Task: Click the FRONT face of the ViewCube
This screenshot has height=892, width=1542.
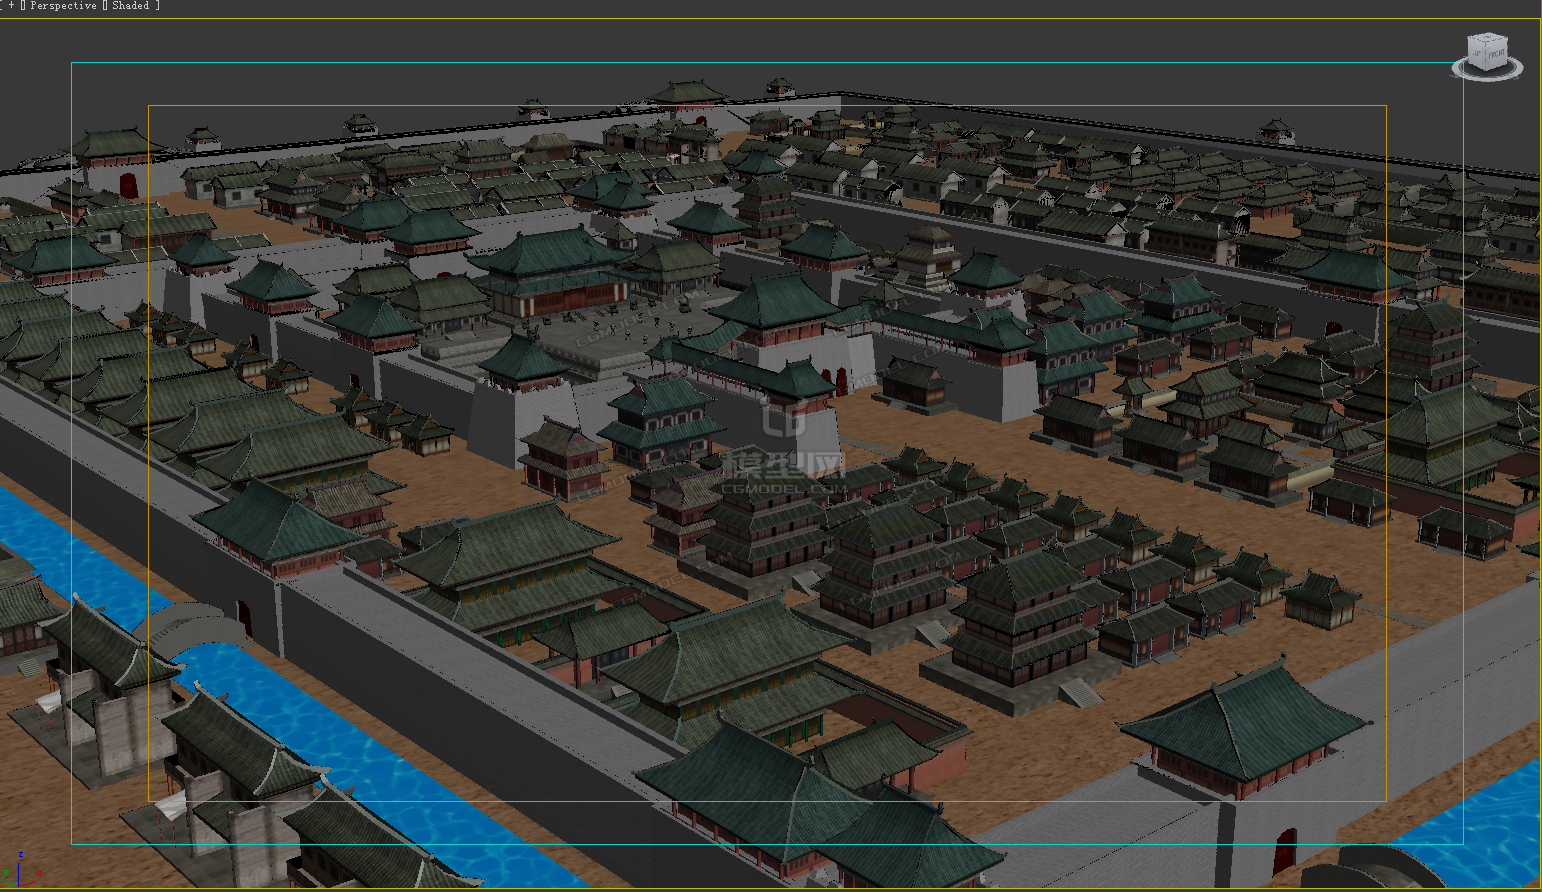Action: tap(1497, 56)
